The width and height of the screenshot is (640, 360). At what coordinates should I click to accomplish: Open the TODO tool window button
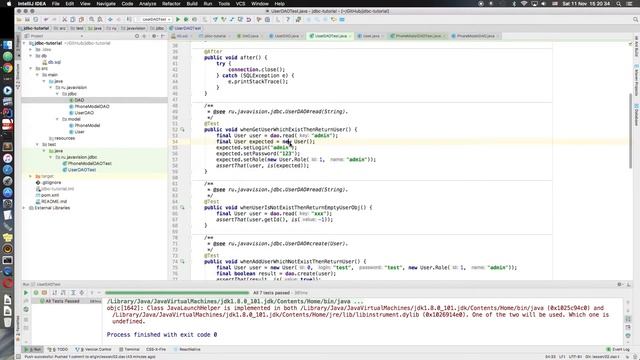[58, 349]
